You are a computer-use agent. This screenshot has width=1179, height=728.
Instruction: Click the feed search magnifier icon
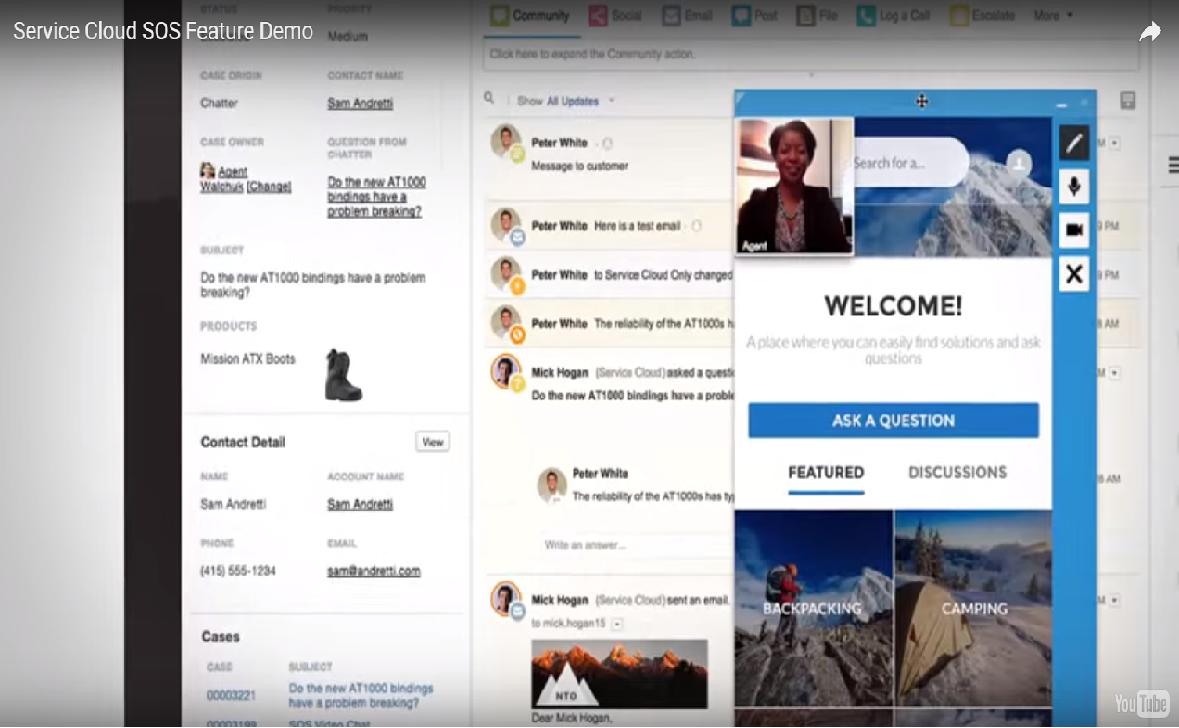click(x=489, y=99)
